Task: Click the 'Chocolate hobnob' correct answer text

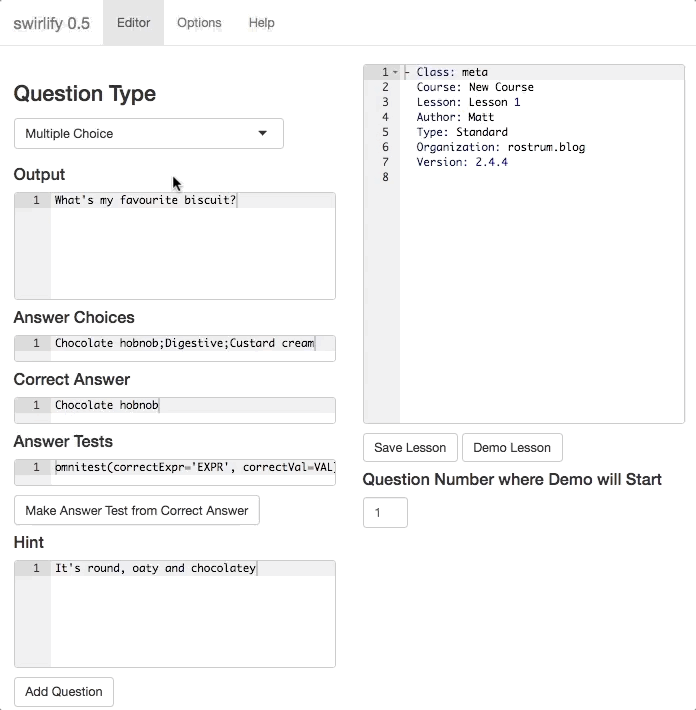Action: (x=106, y=405)
